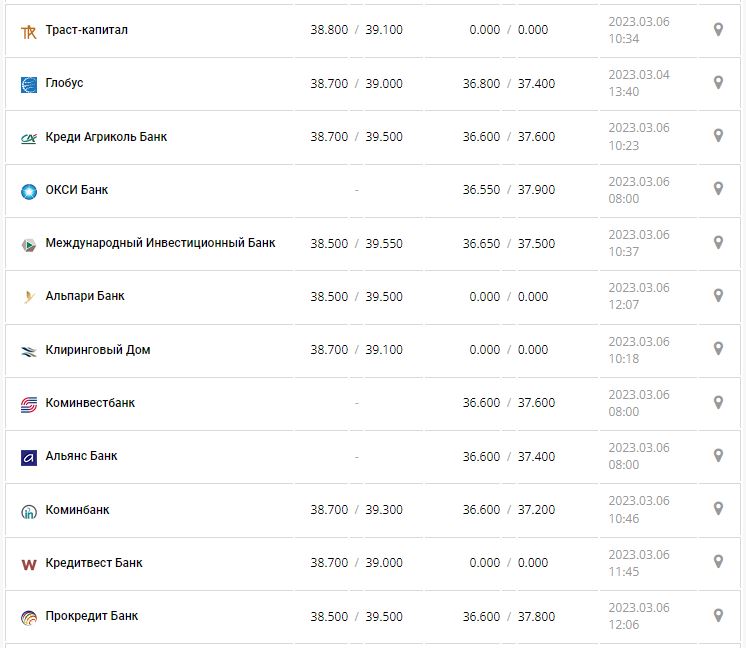Image resolution: width=746 pixels, height=648 pixels.
Task: Open the Коминбанк bank name link
Action: pos(77,510)
